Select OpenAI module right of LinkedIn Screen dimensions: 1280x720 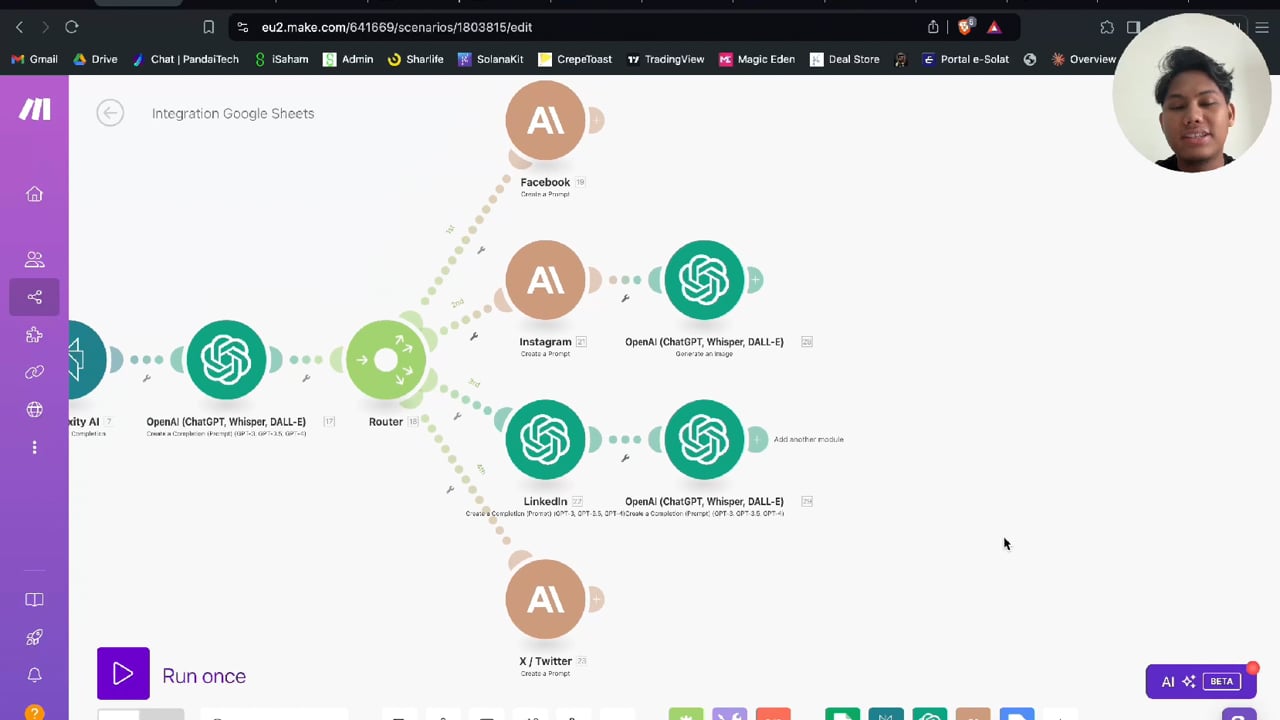704,440
